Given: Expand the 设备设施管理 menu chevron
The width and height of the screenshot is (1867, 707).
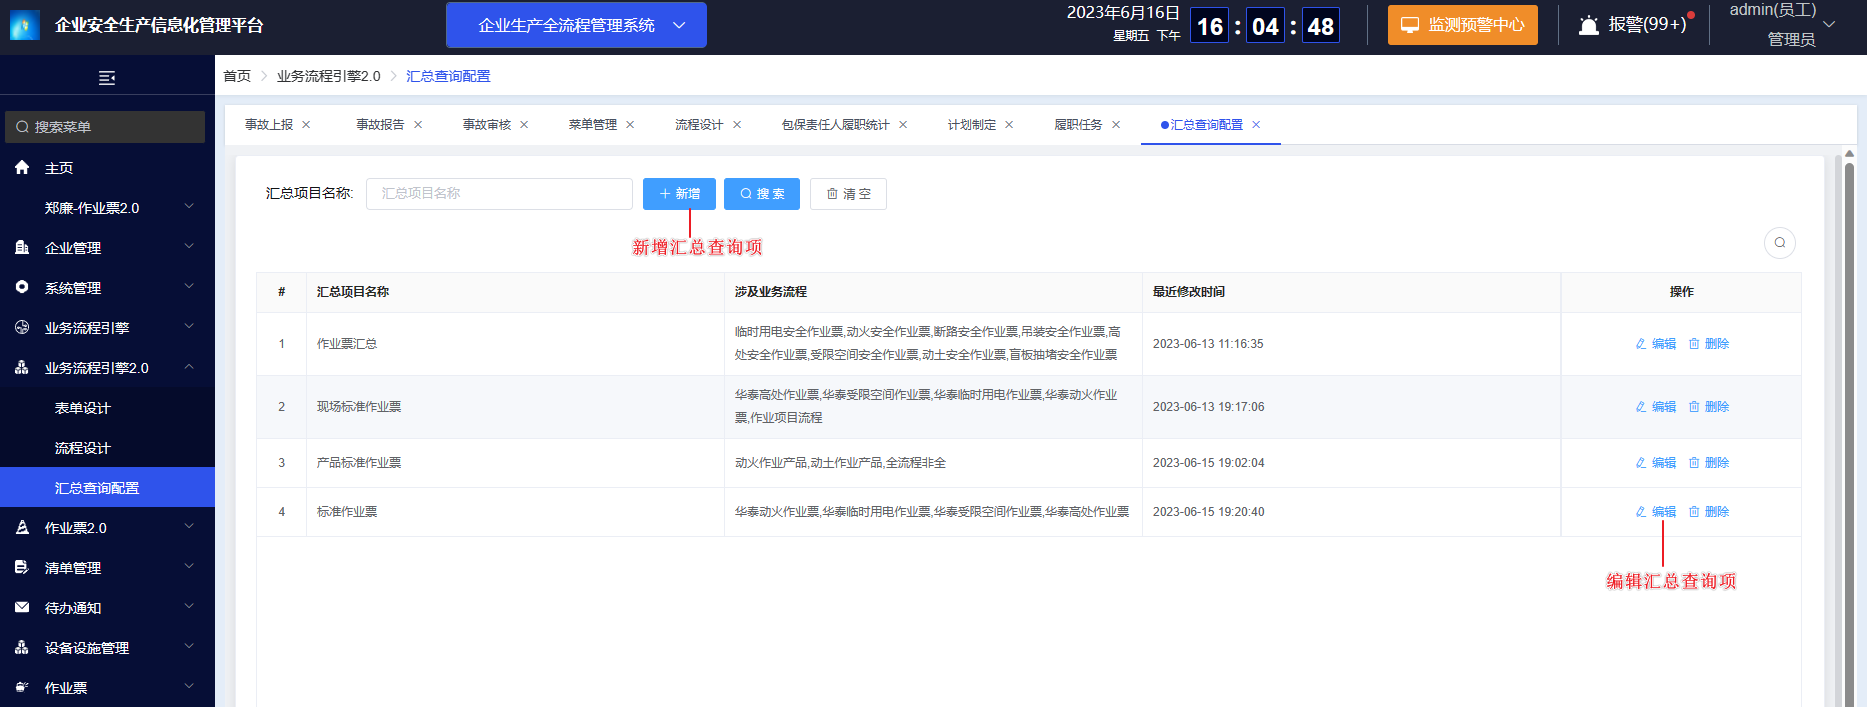Looking at the screenshot, I should coord(189,647).
